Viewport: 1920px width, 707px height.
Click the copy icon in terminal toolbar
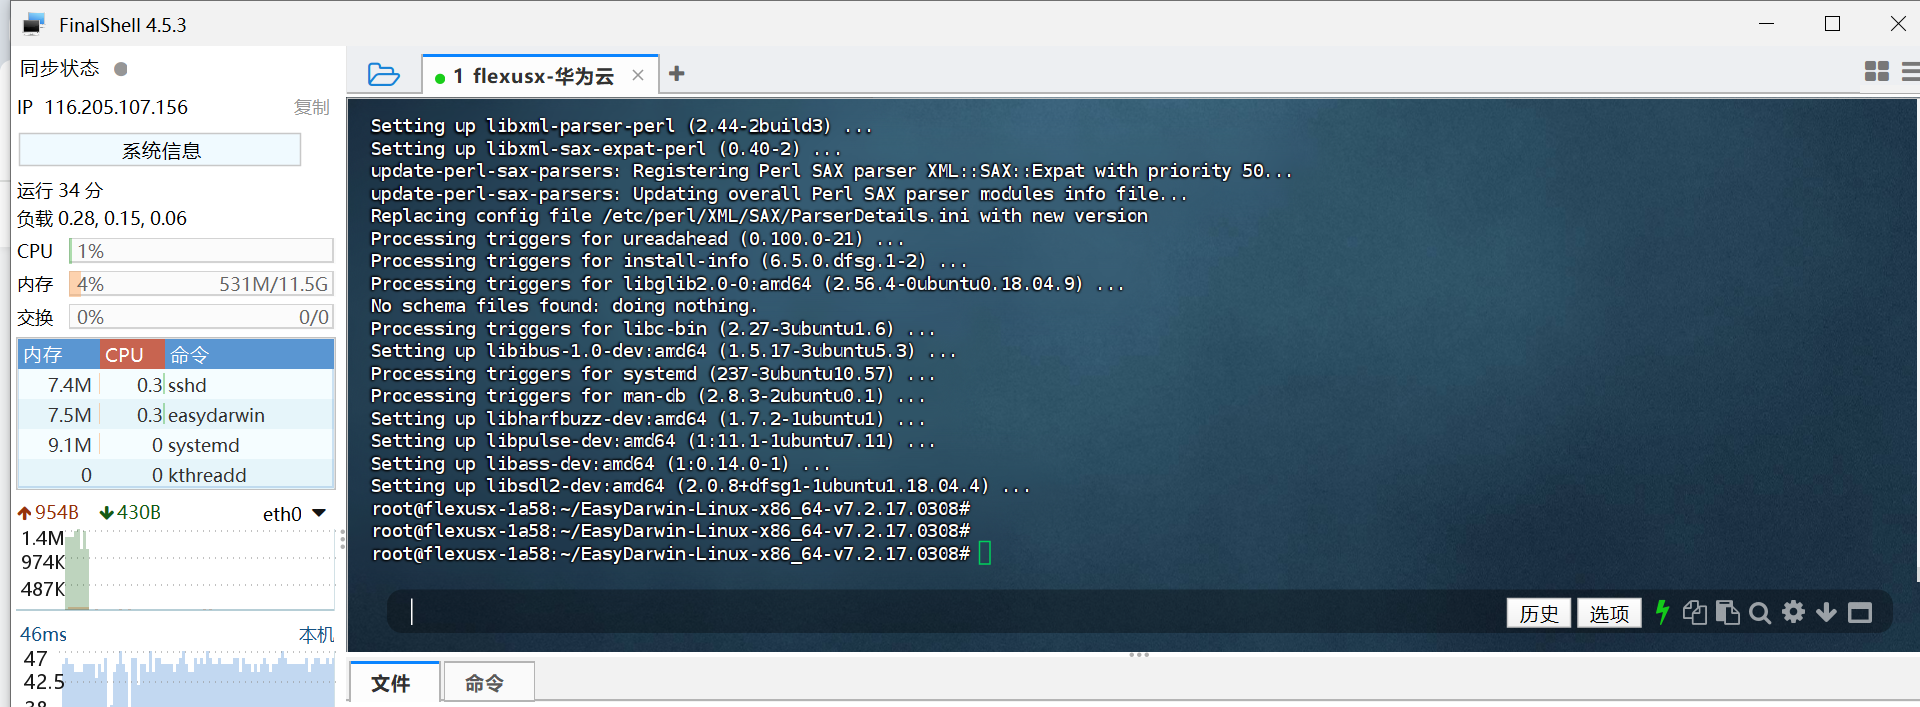click(x=1694, y=612)
